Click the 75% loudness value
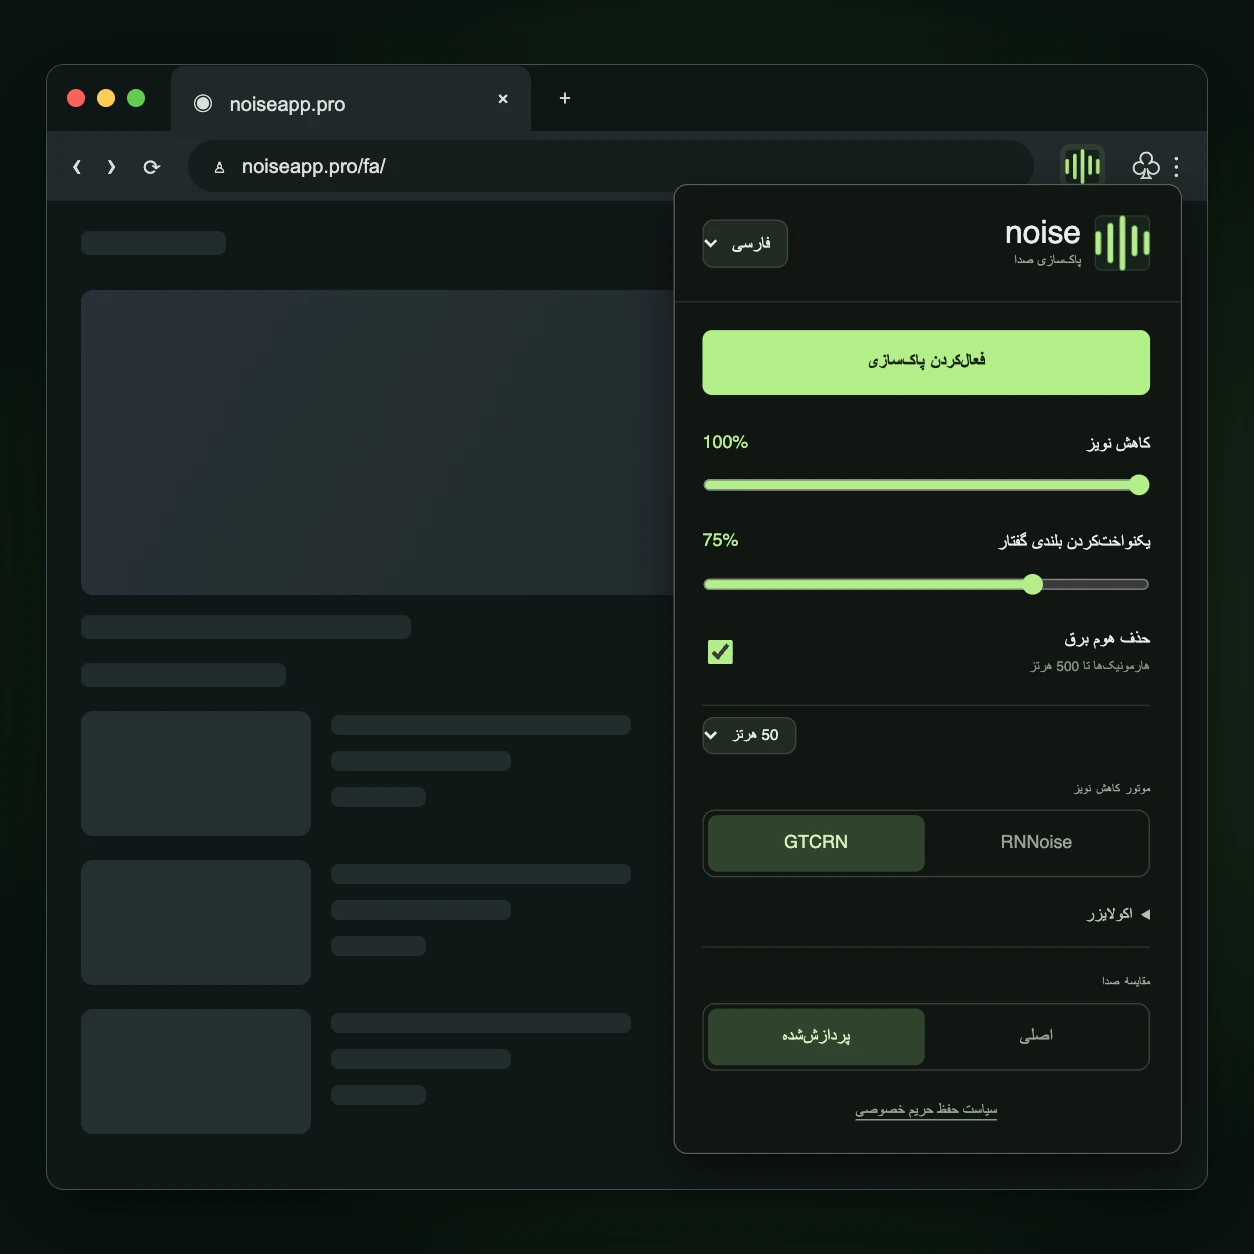Image resolution: width=1254 pixels, height=1254 pixels. [x=720, y=540]
